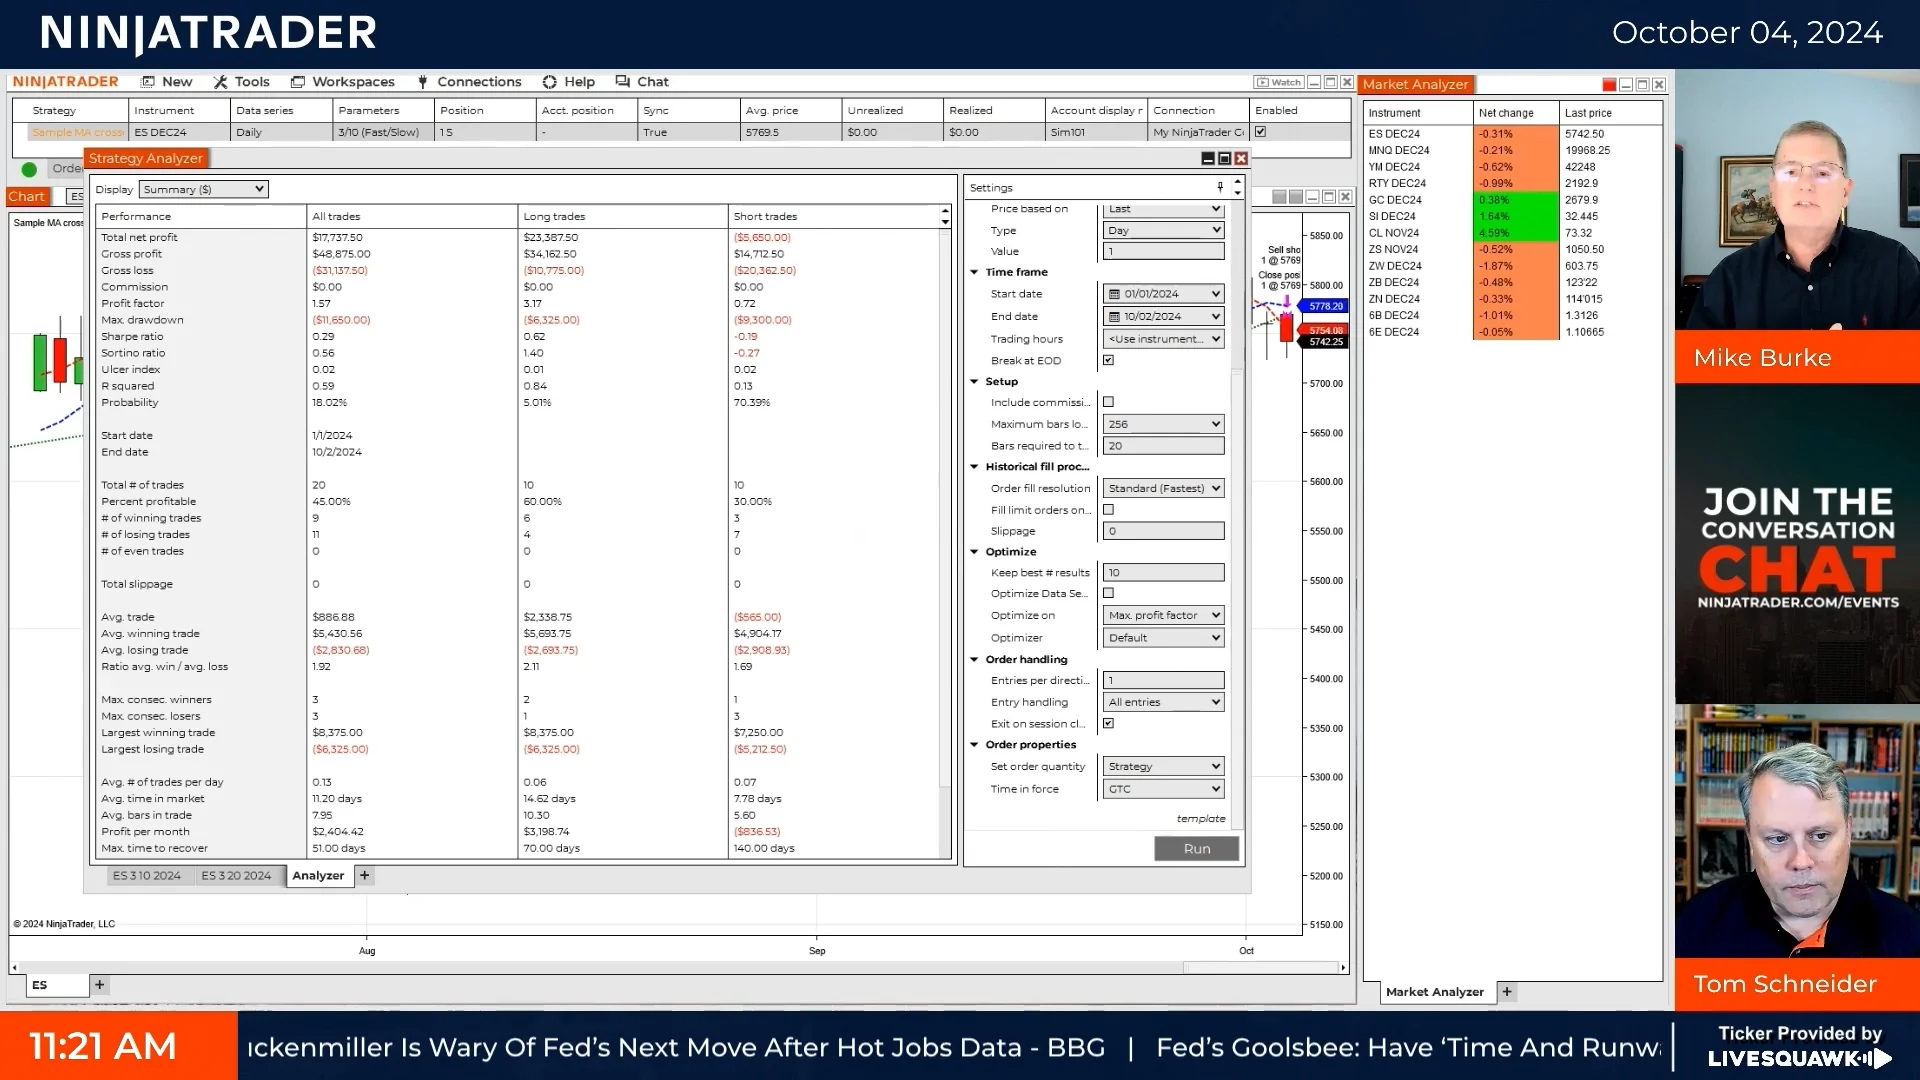Click calendar icon in Start date field
This screenshot has width=1920, height=1080.
coord(1114,294)
